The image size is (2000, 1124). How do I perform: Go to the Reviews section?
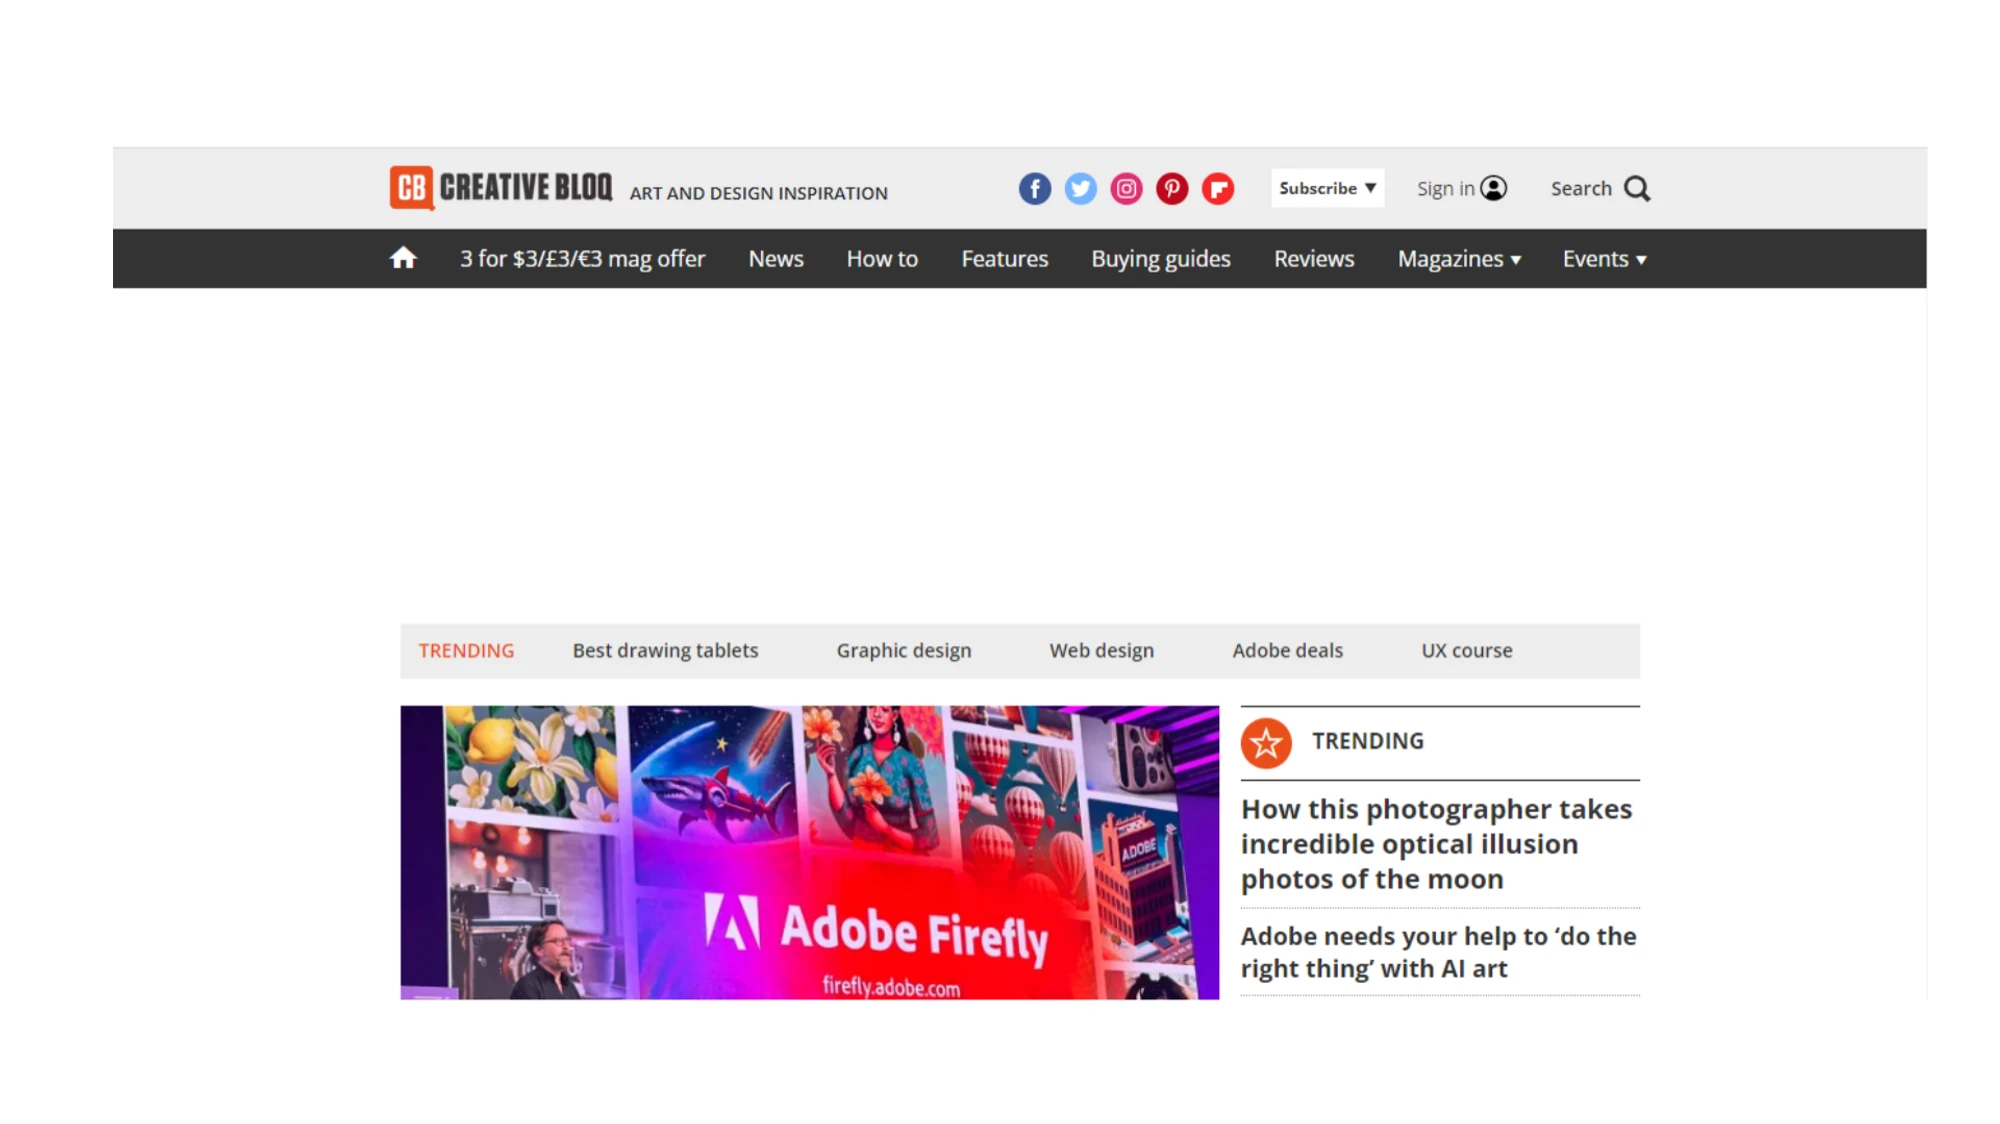[1314, 259]
